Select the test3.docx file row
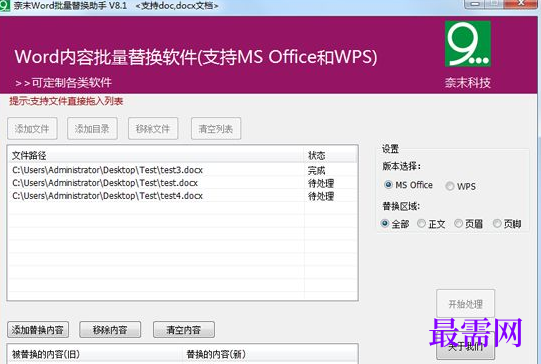 (x=183, y=170)
